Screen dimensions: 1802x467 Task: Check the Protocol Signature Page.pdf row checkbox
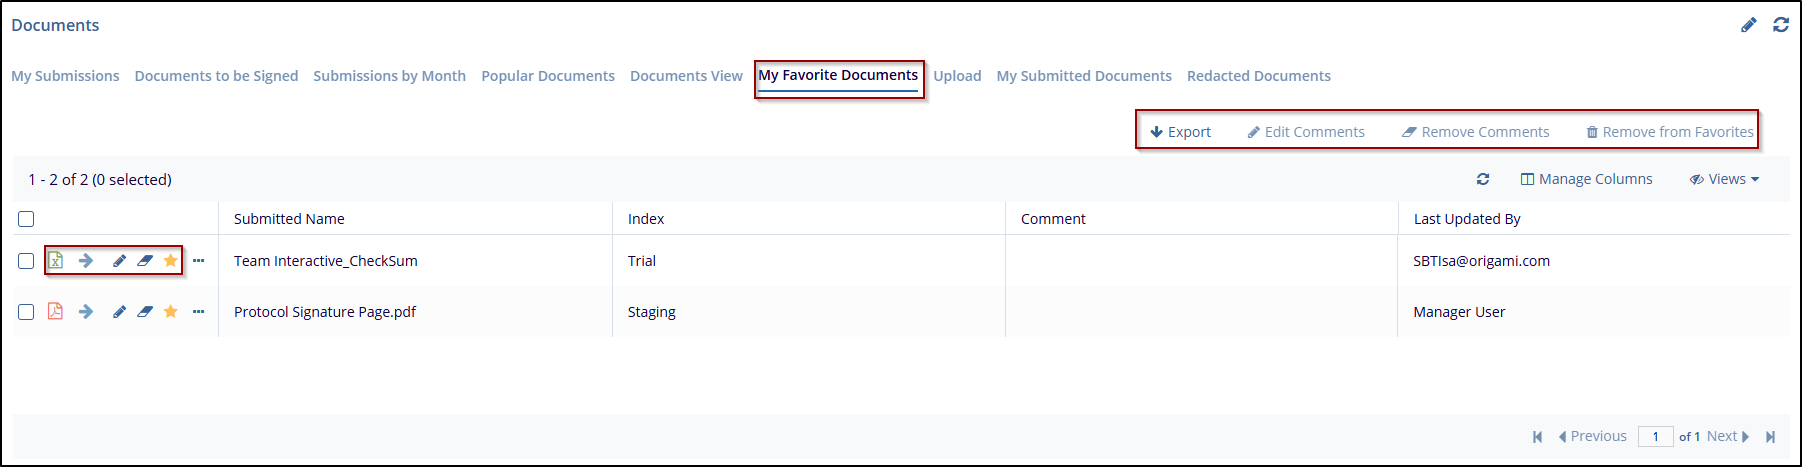click(x=26, y=312)
